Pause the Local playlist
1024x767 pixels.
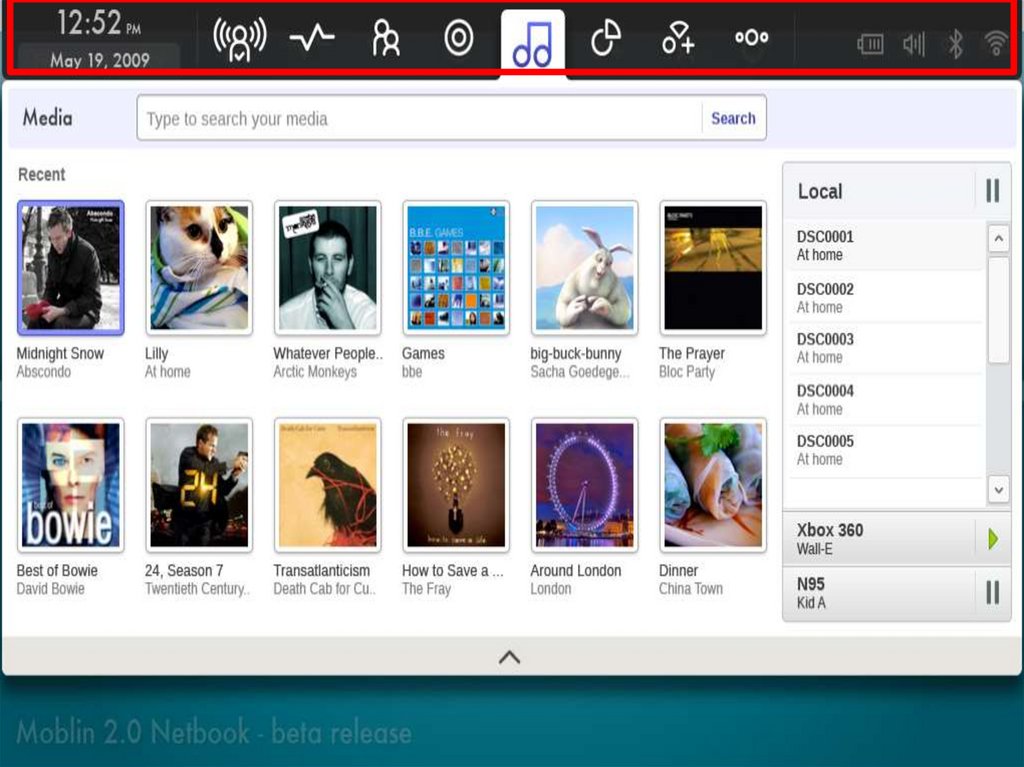pos(993,191)
